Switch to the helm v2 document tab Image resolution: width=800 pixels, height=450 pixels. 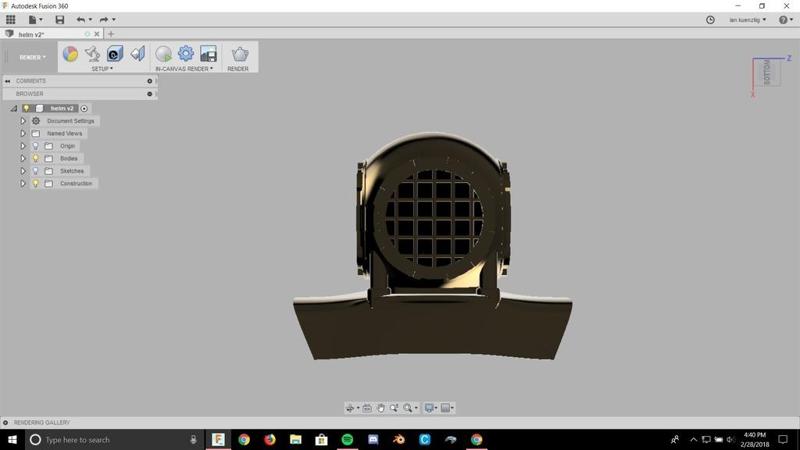32,34
